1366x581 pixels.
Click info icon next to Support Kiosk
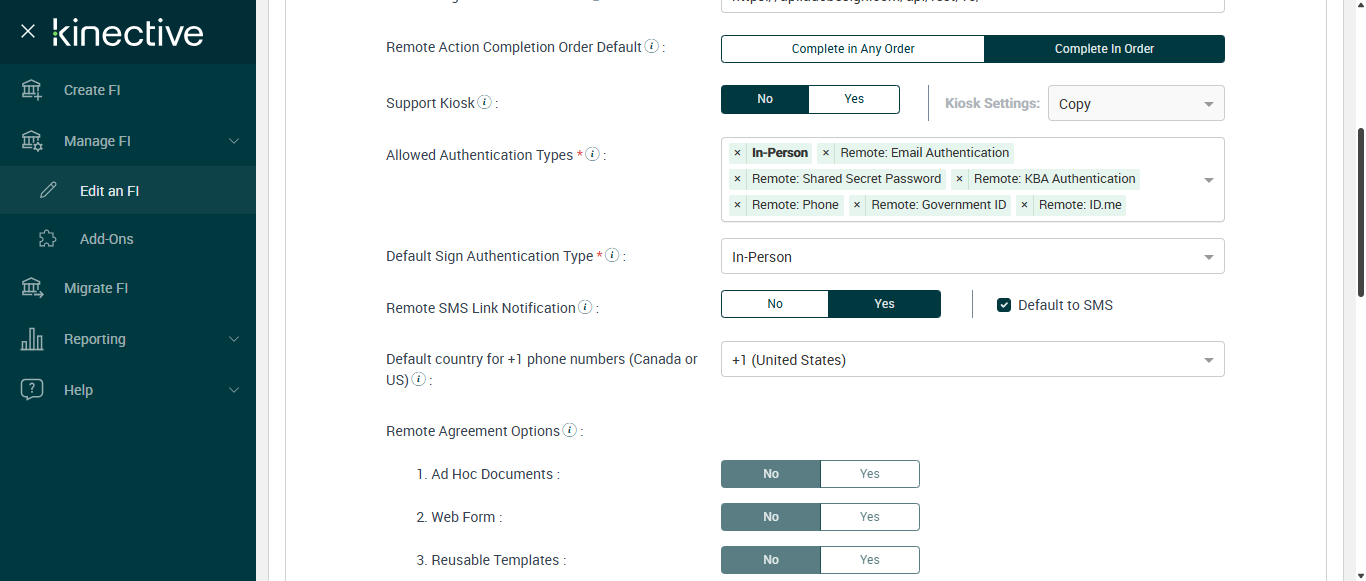click(485, 102)
